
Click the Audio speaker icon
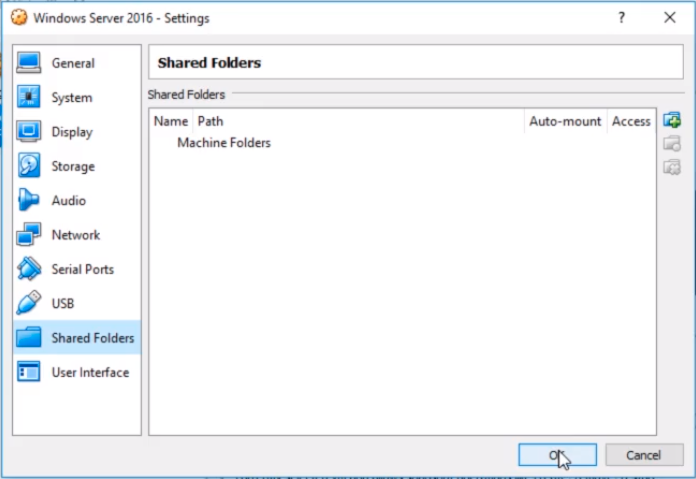pyautogui.click(x=29, y=200)
